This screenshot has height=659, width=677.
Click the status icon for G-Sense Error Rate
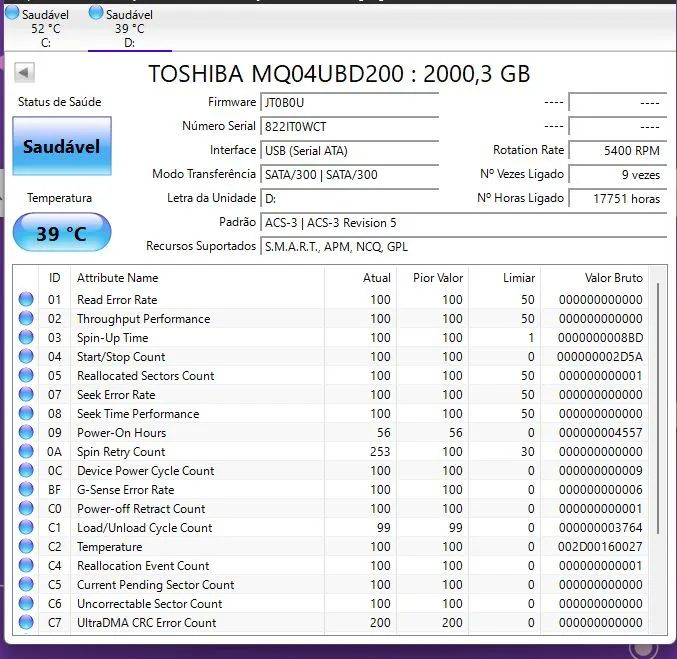click(26, 489)
